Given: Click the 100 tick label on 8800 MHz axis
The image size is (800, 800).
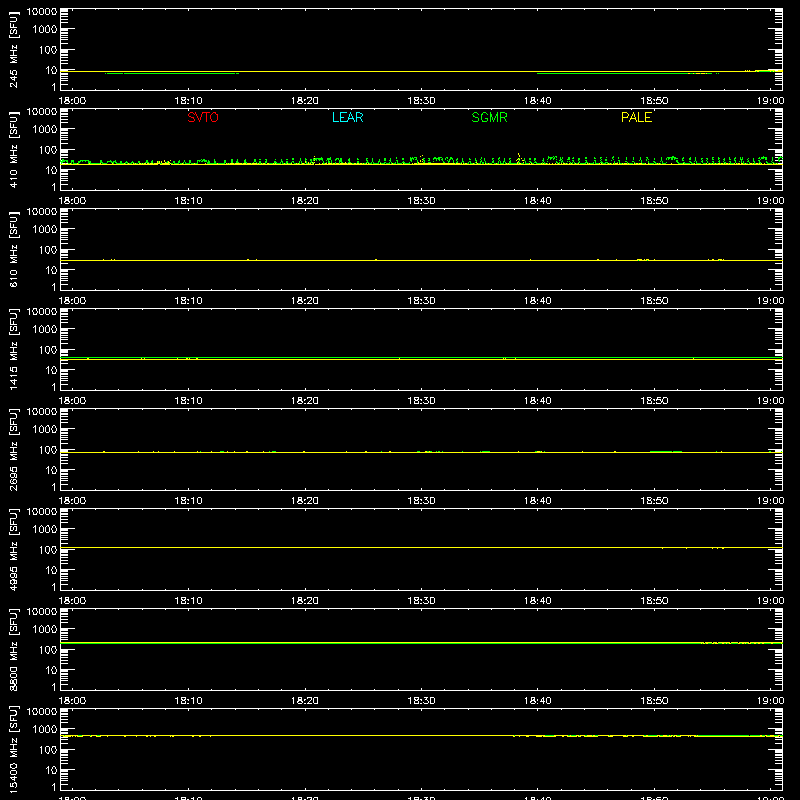Looking at the screenshot, I should [x=48, y=650].
